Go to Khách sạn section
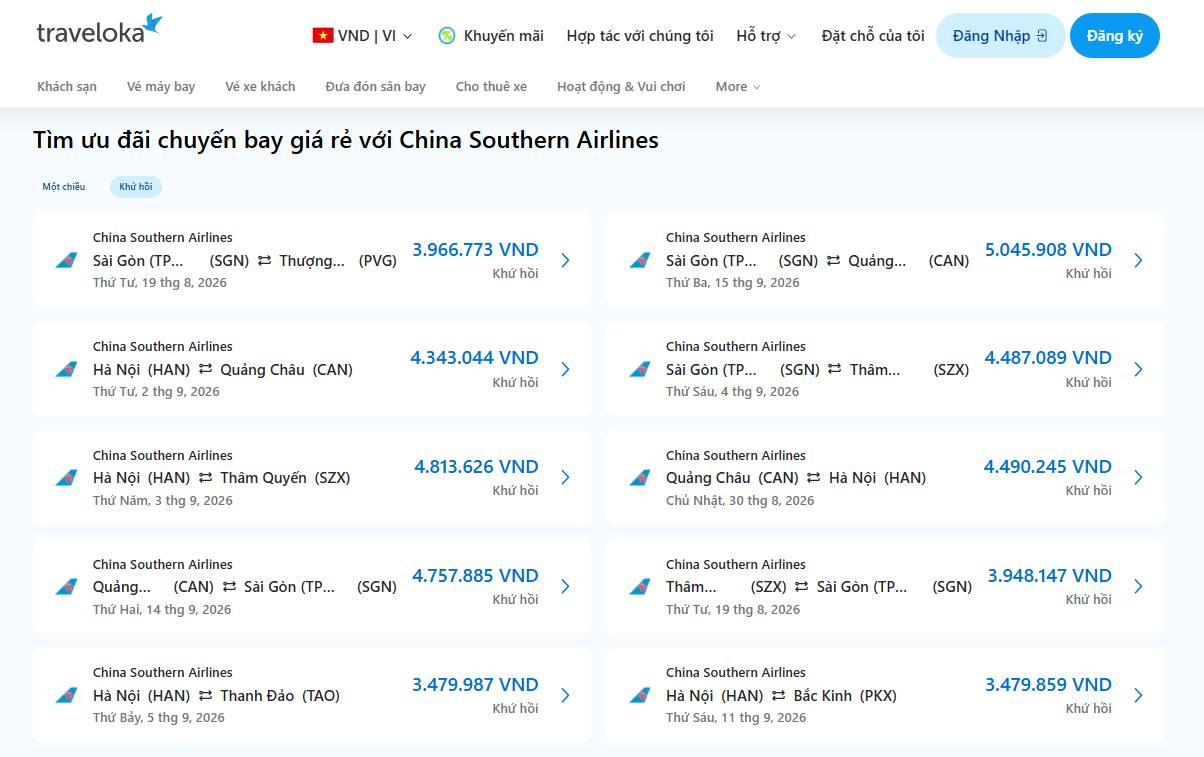 click(67, 87)
